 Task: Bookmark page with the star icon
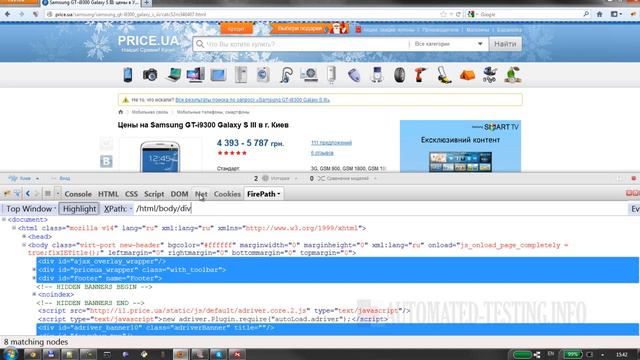443,14
